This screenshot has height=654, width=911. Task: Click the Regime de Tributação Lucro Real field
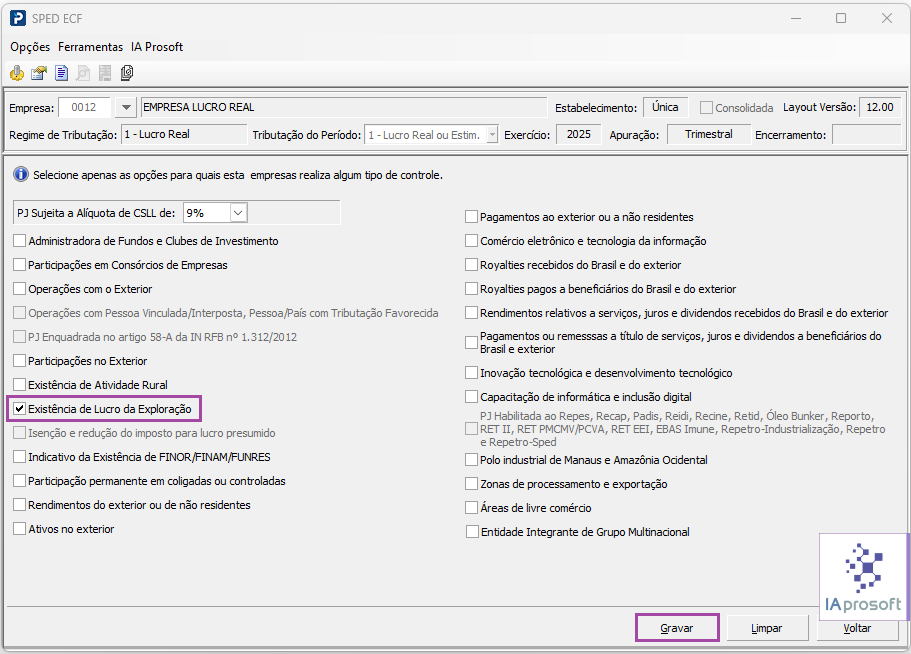184,135
